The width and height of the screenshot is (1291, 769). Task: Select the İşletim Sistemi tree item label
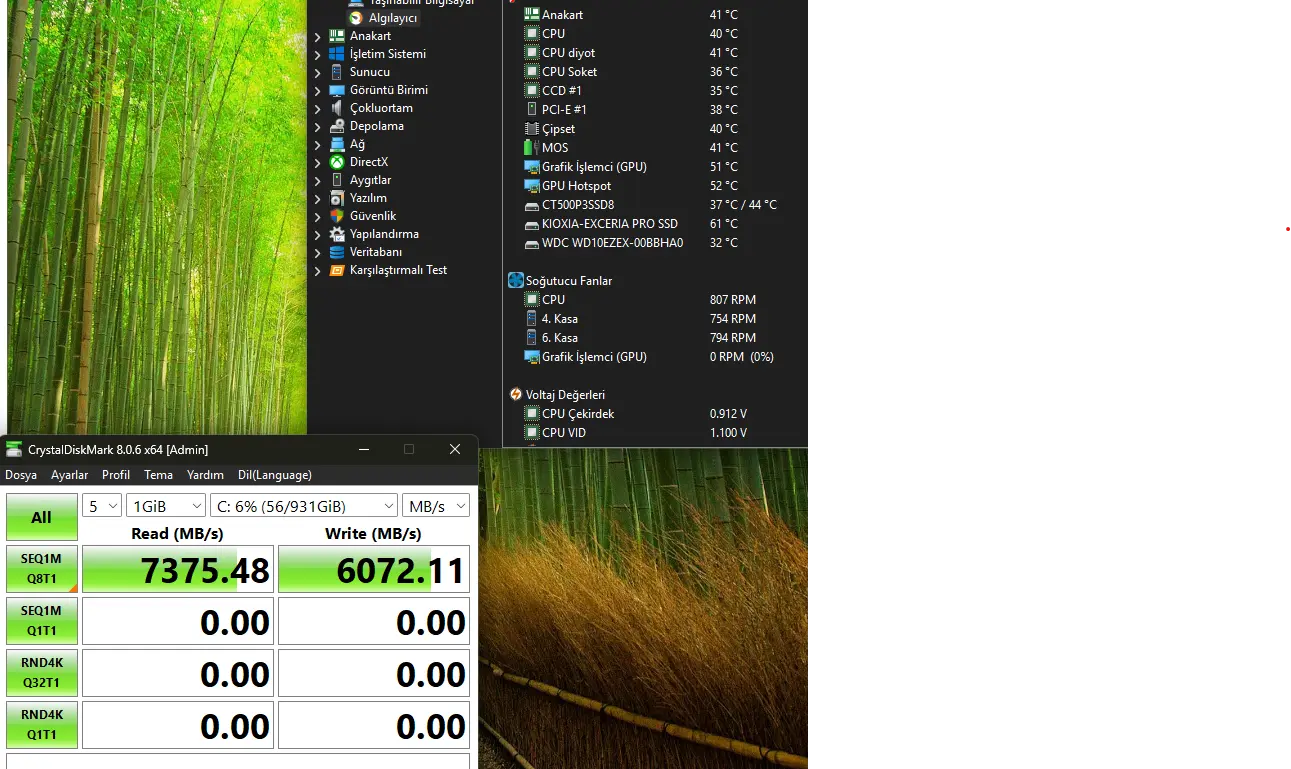point(388,54)
